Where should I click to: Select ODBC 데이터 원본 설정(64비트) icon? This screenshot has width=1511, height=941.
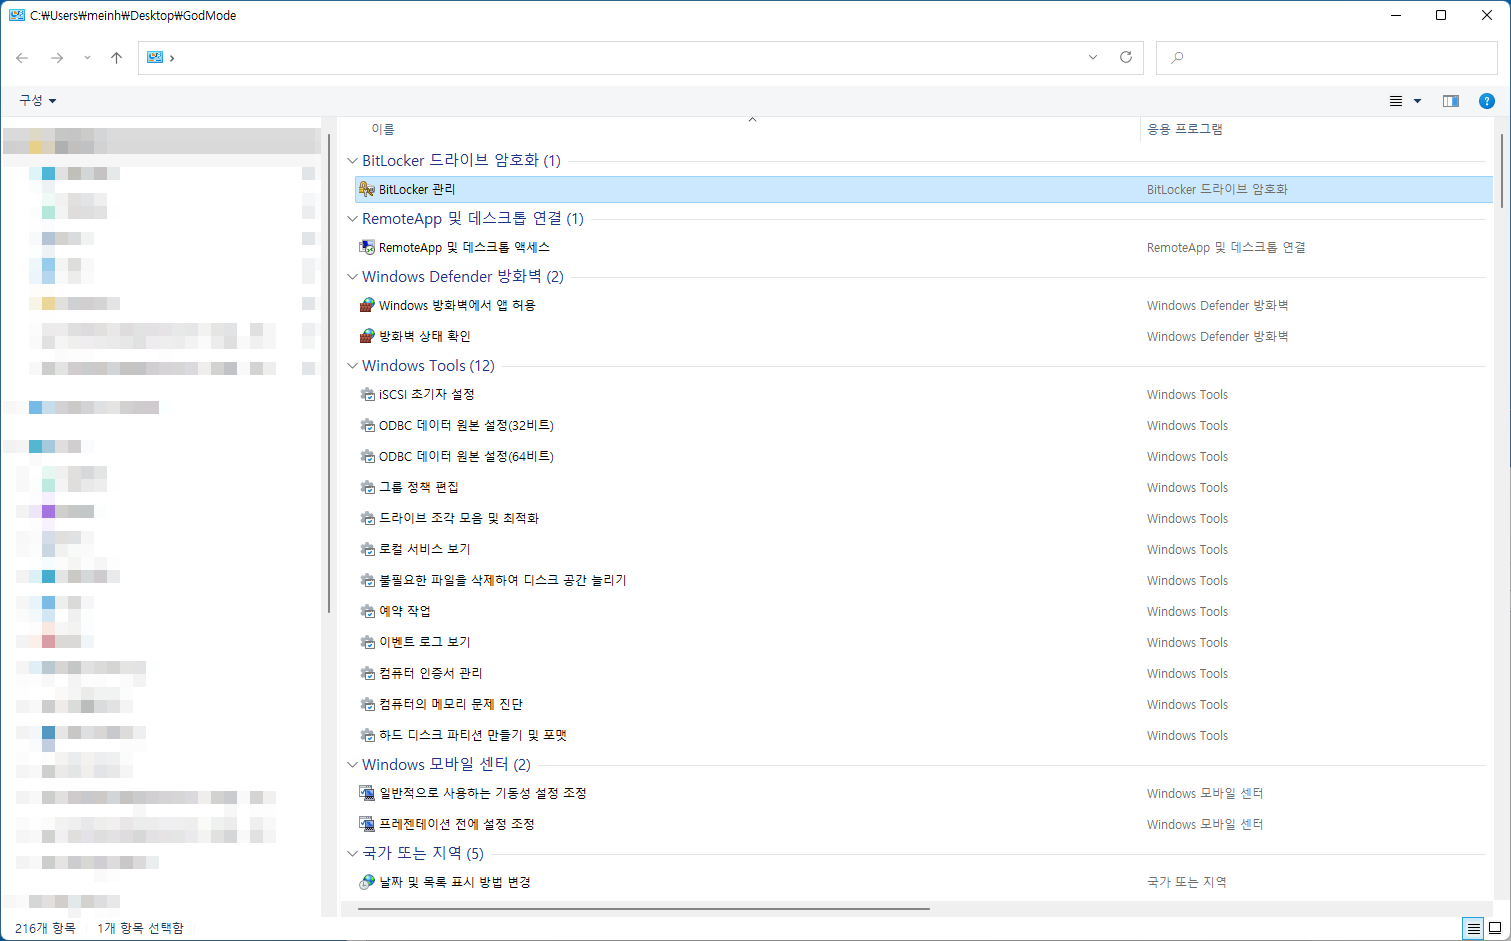[x=367, y=456]
